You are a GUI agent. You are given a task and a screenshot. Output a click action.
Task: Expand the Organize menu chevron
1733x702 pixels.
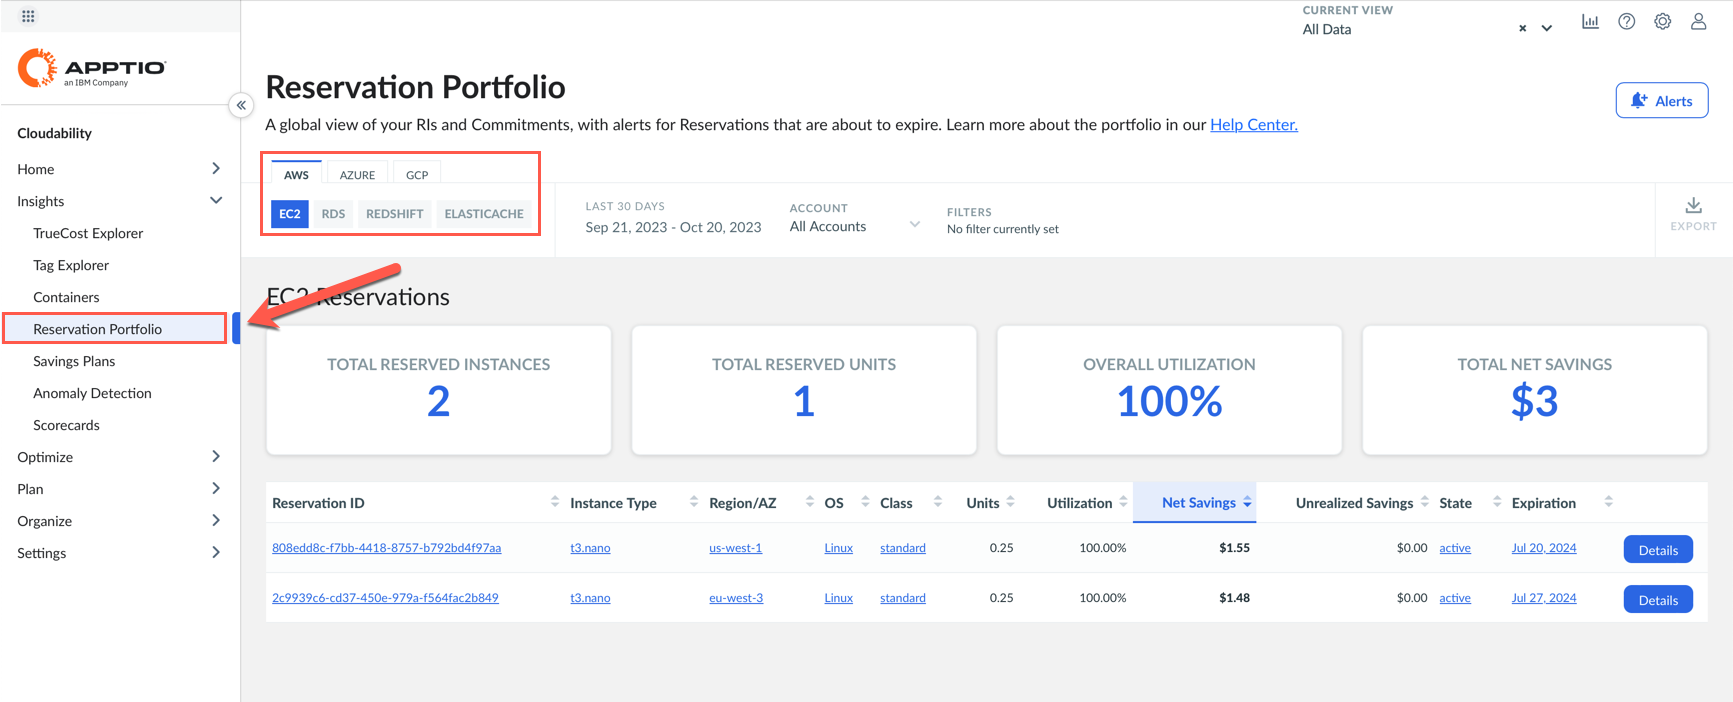click(x=216, y=520)
